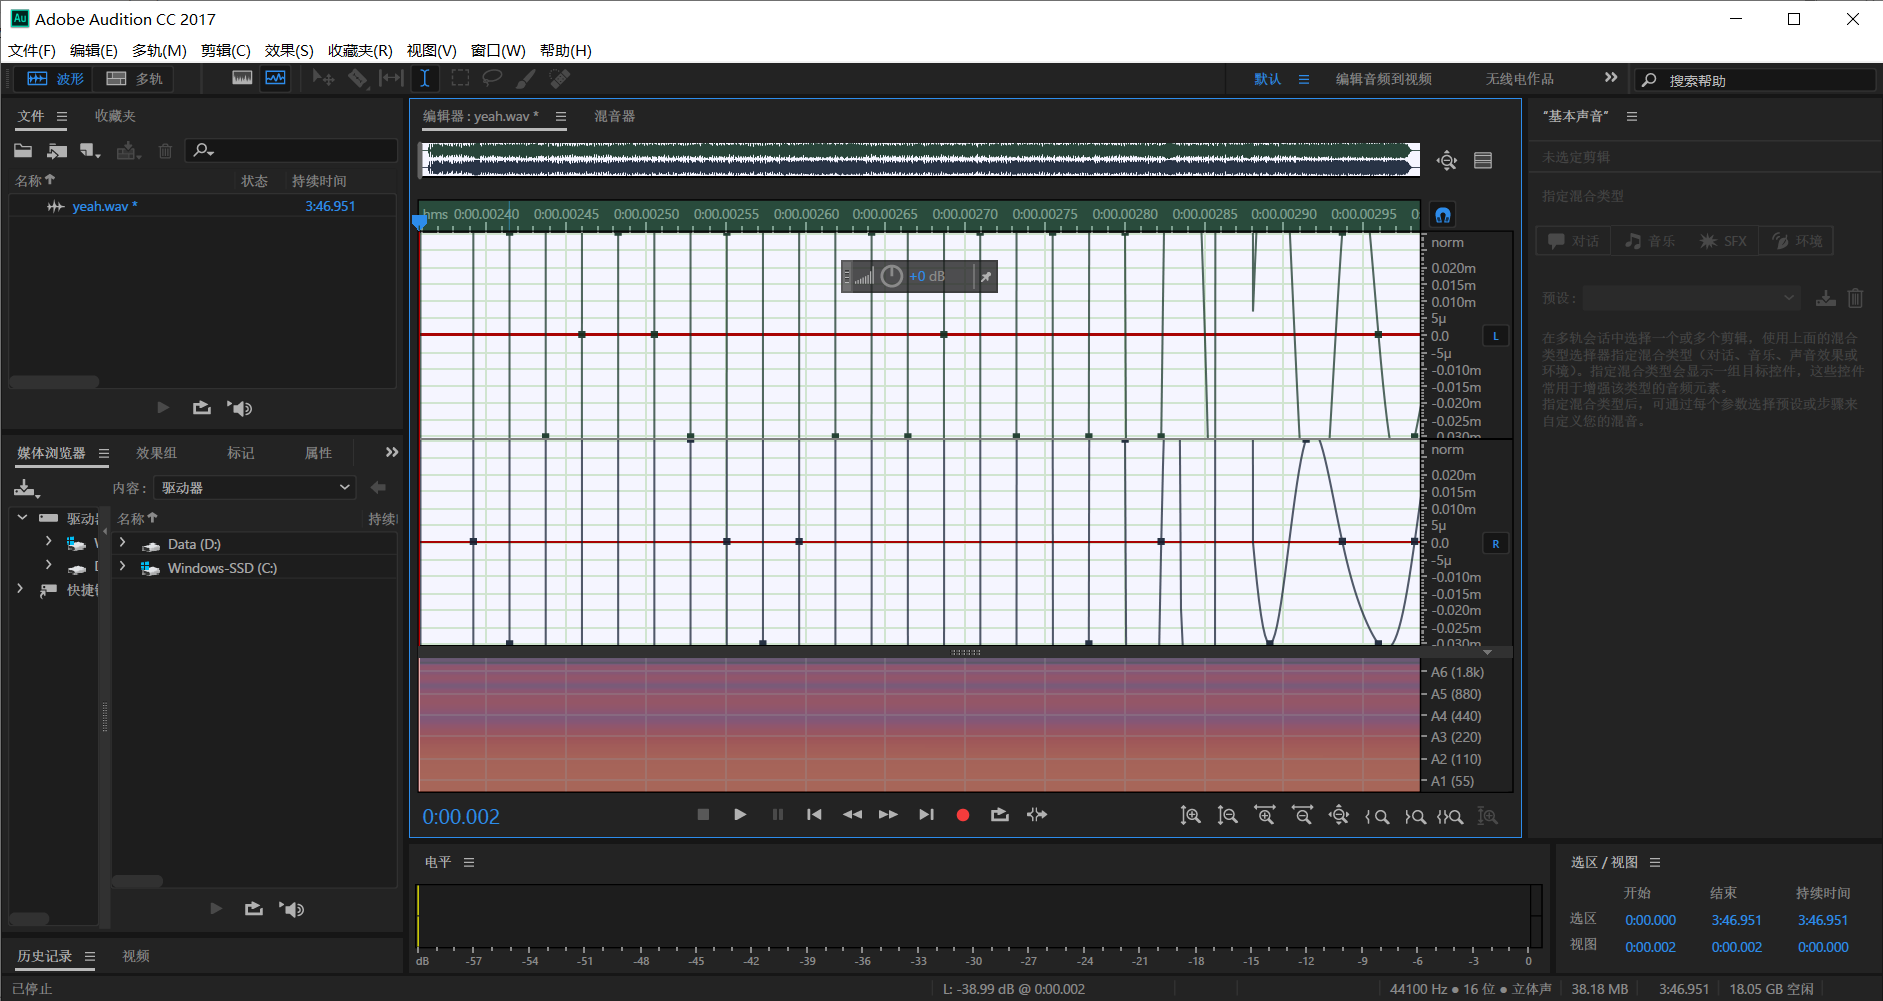Select the Lasso Selection tool

(492, 78)
